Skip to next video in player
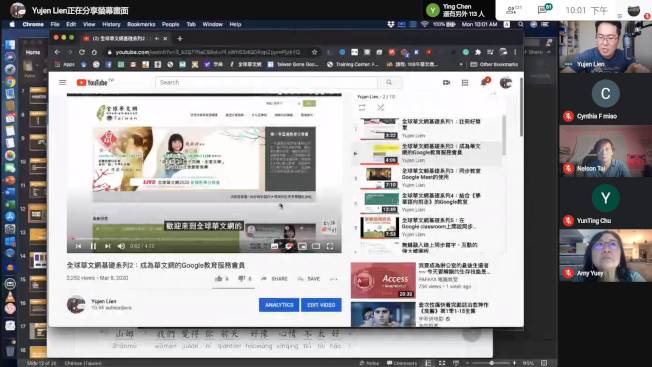 tap(107, 246)
